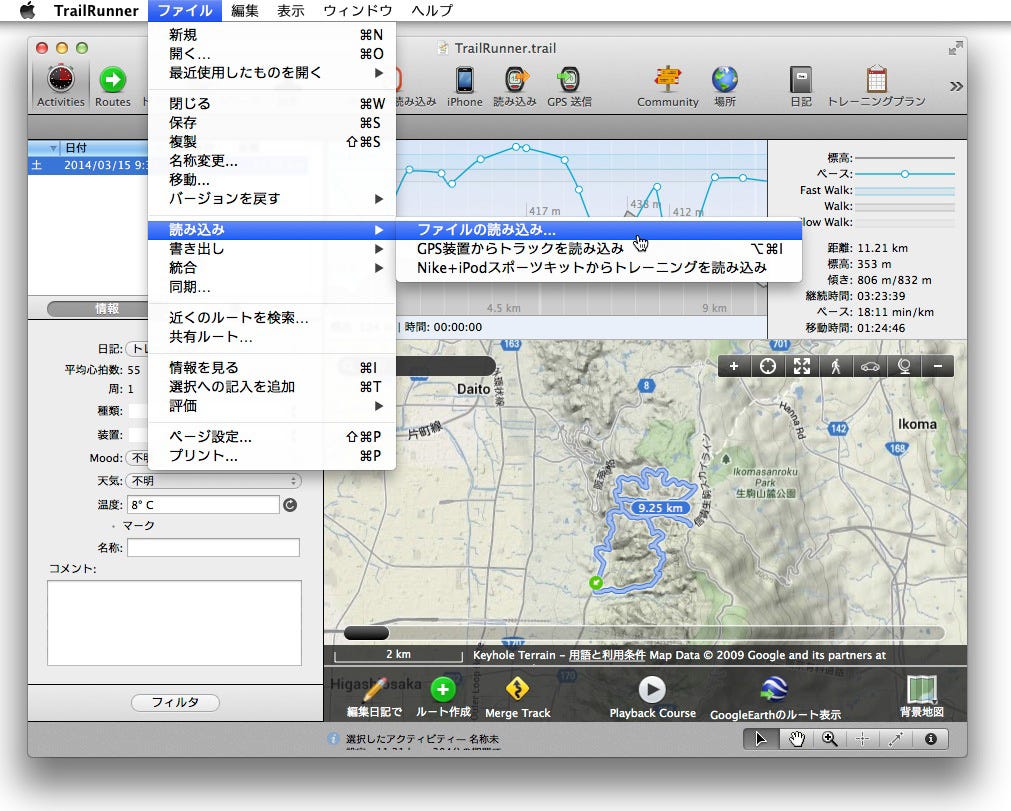Expand the 評価 submenu

271,406
